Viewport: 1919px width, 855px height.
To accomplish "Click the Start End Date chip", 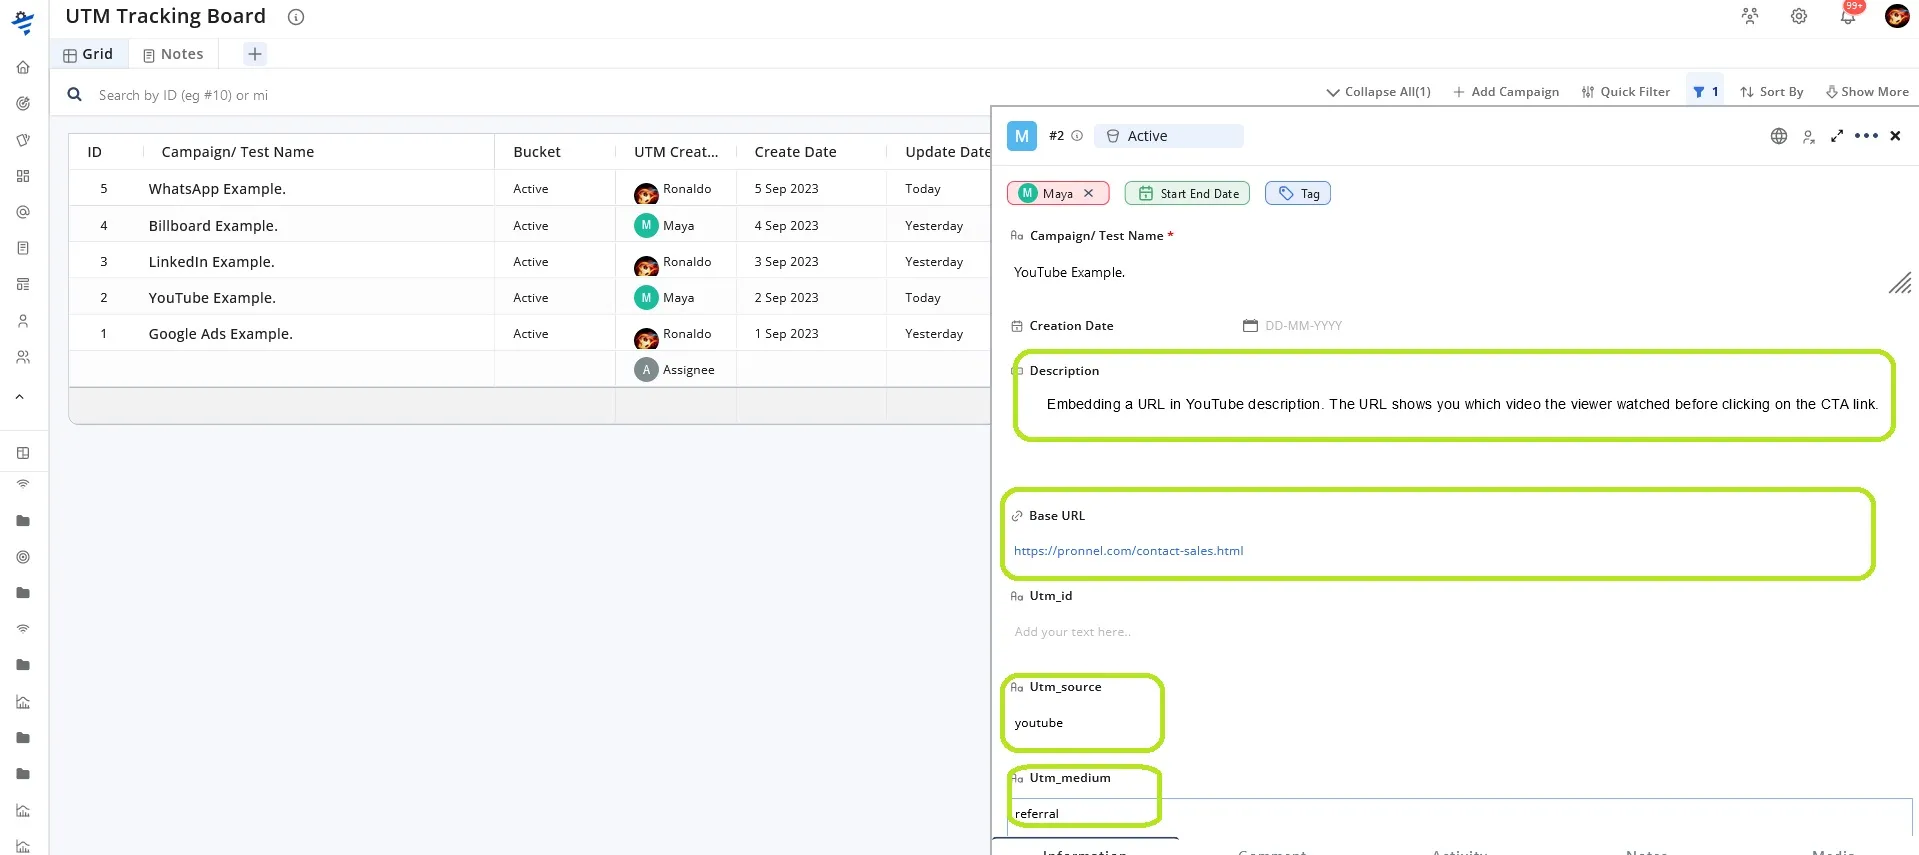I will pyautogui.click(x=1187, y=194).
